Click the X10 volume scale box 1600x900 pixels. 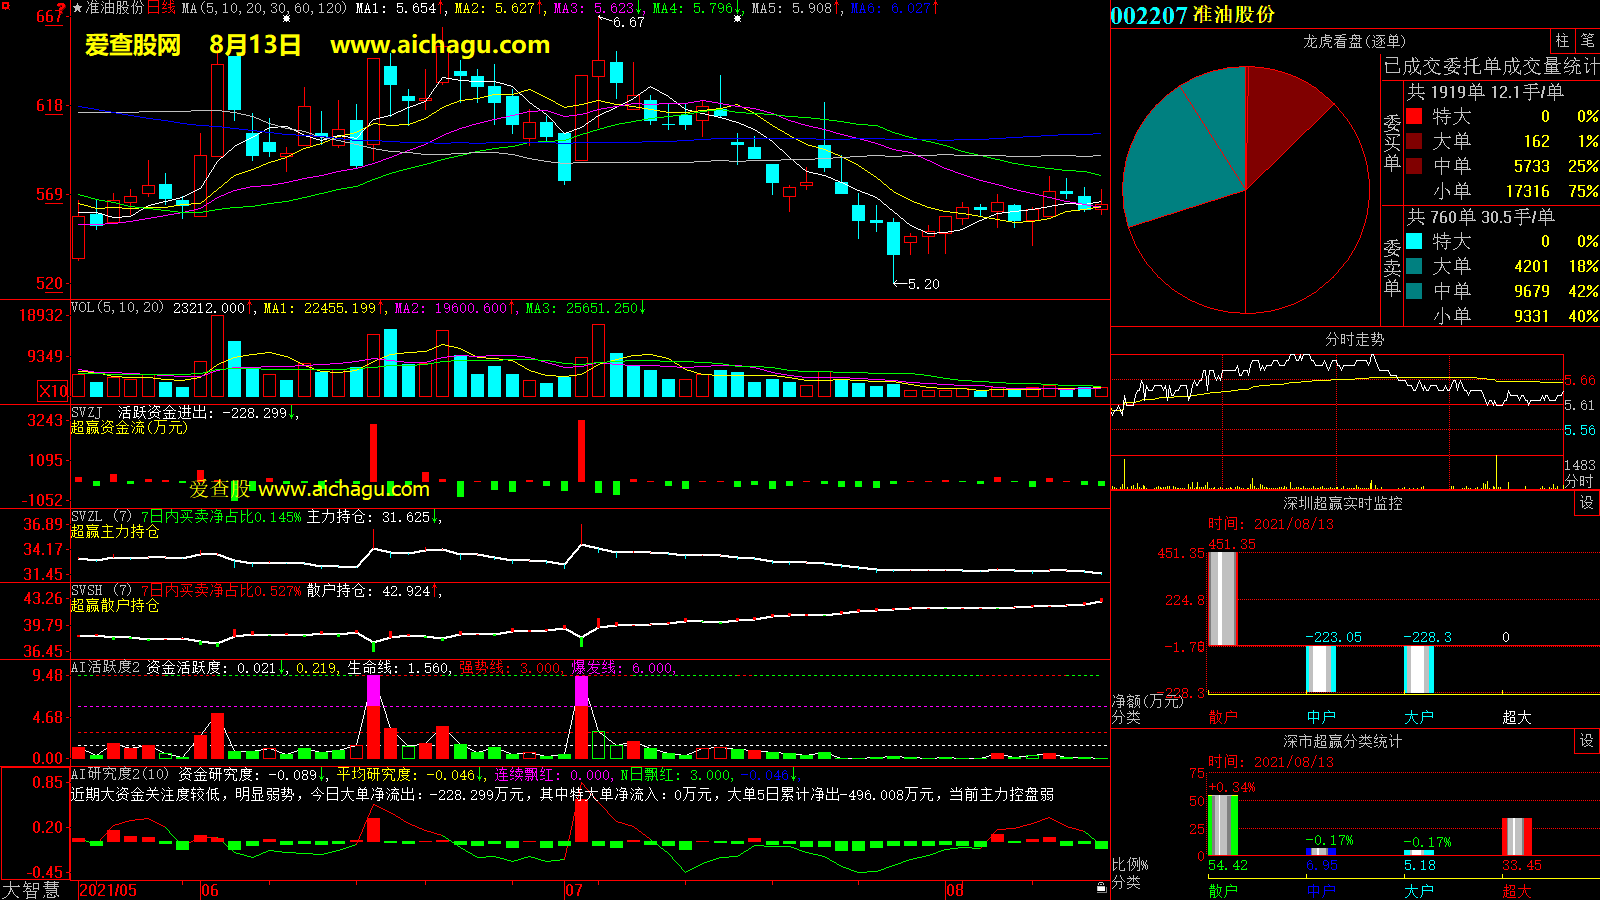[53, 391]
